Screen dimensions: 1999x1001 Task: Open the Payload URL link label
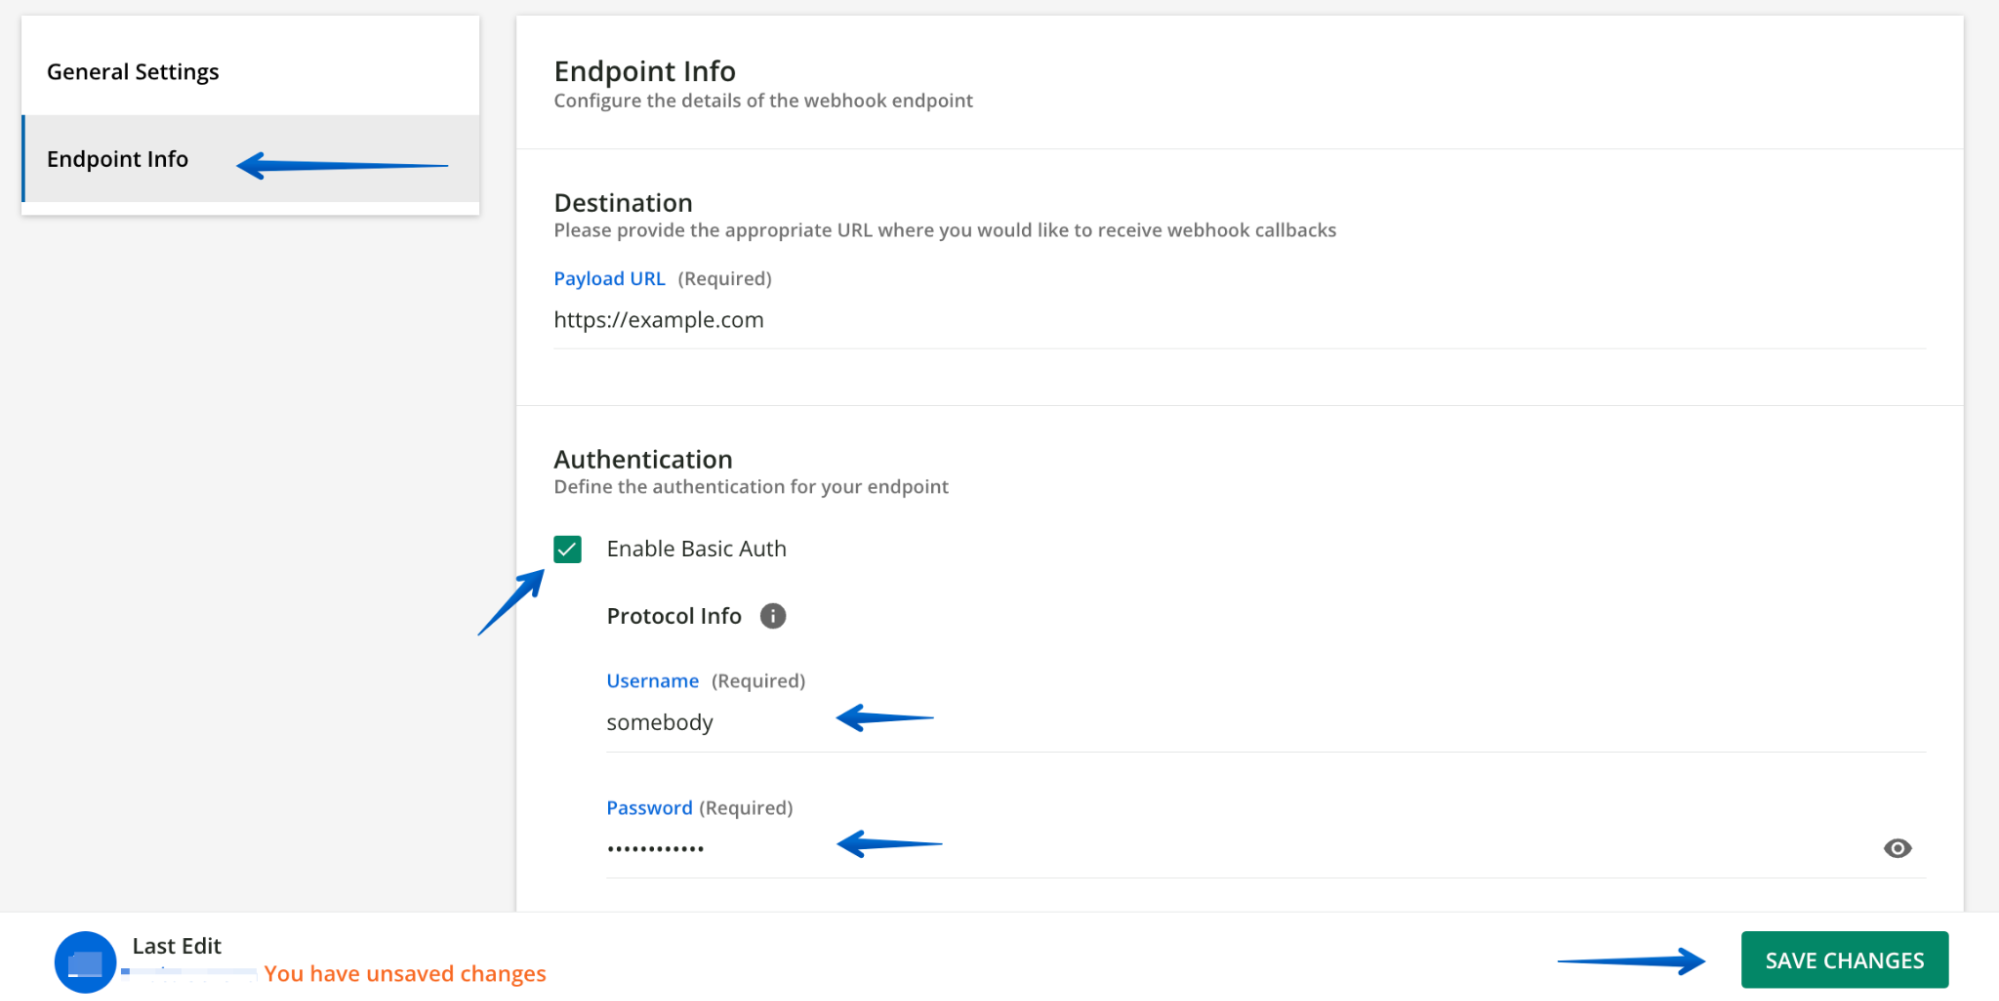tap(609, 278)
